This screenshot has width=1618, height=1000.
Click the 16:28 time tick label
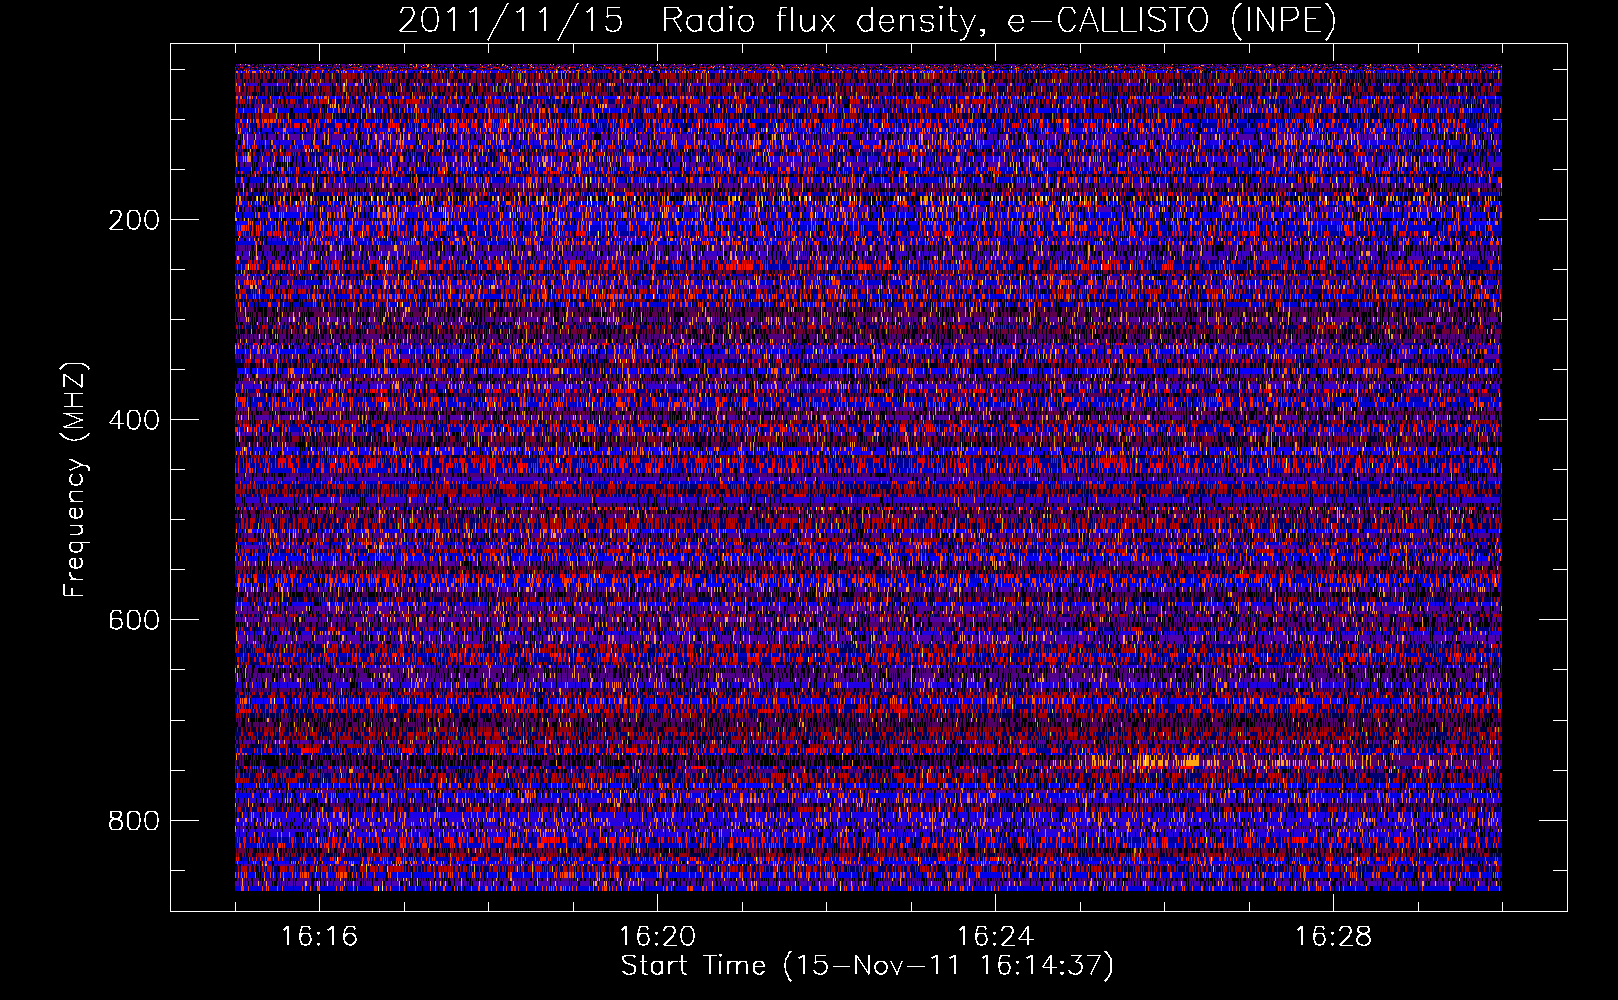[1333, 937]
